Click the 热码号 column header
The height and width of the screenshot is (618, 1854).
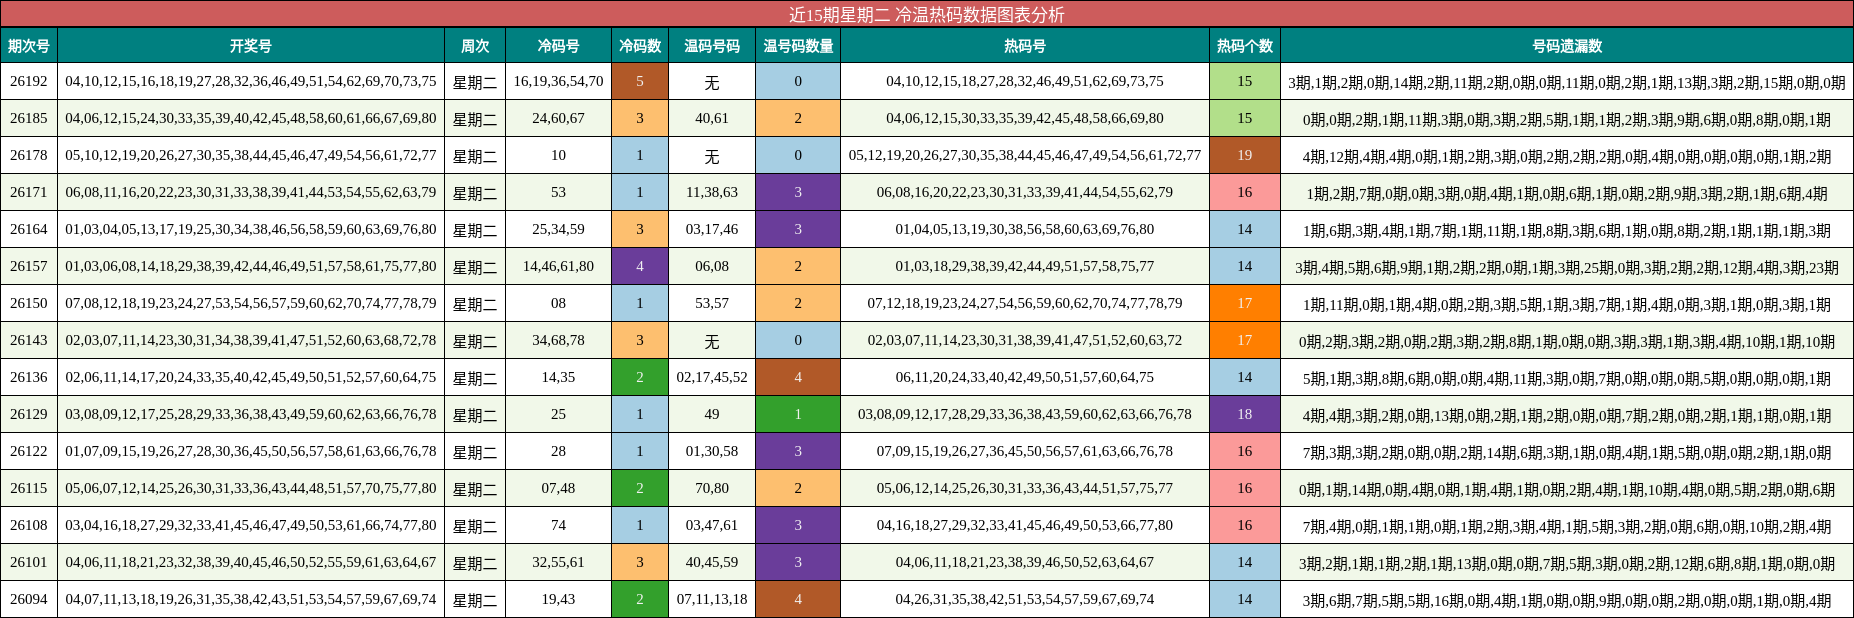(1025, 46)
